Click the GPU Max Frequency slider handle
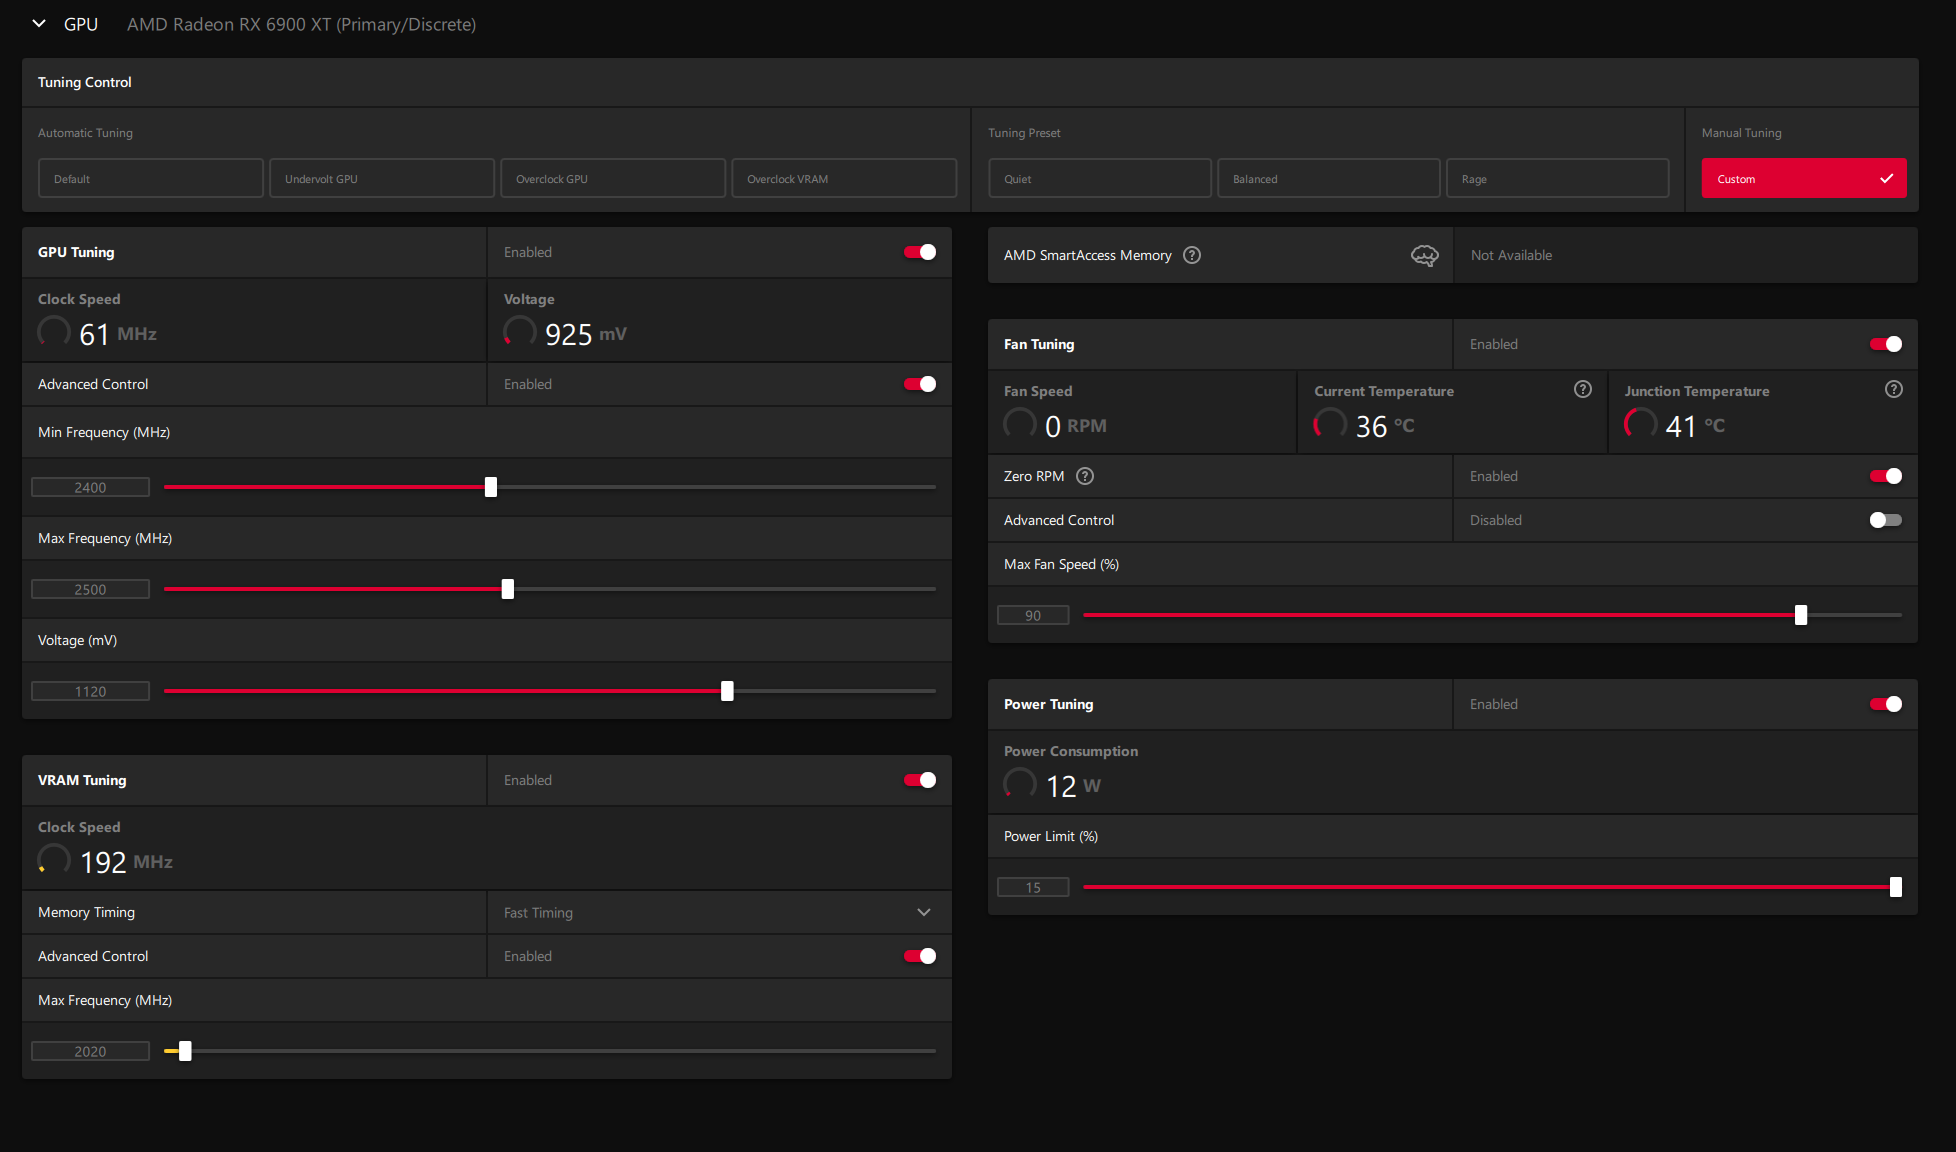 pyautogui.click(x=508, y=589)
